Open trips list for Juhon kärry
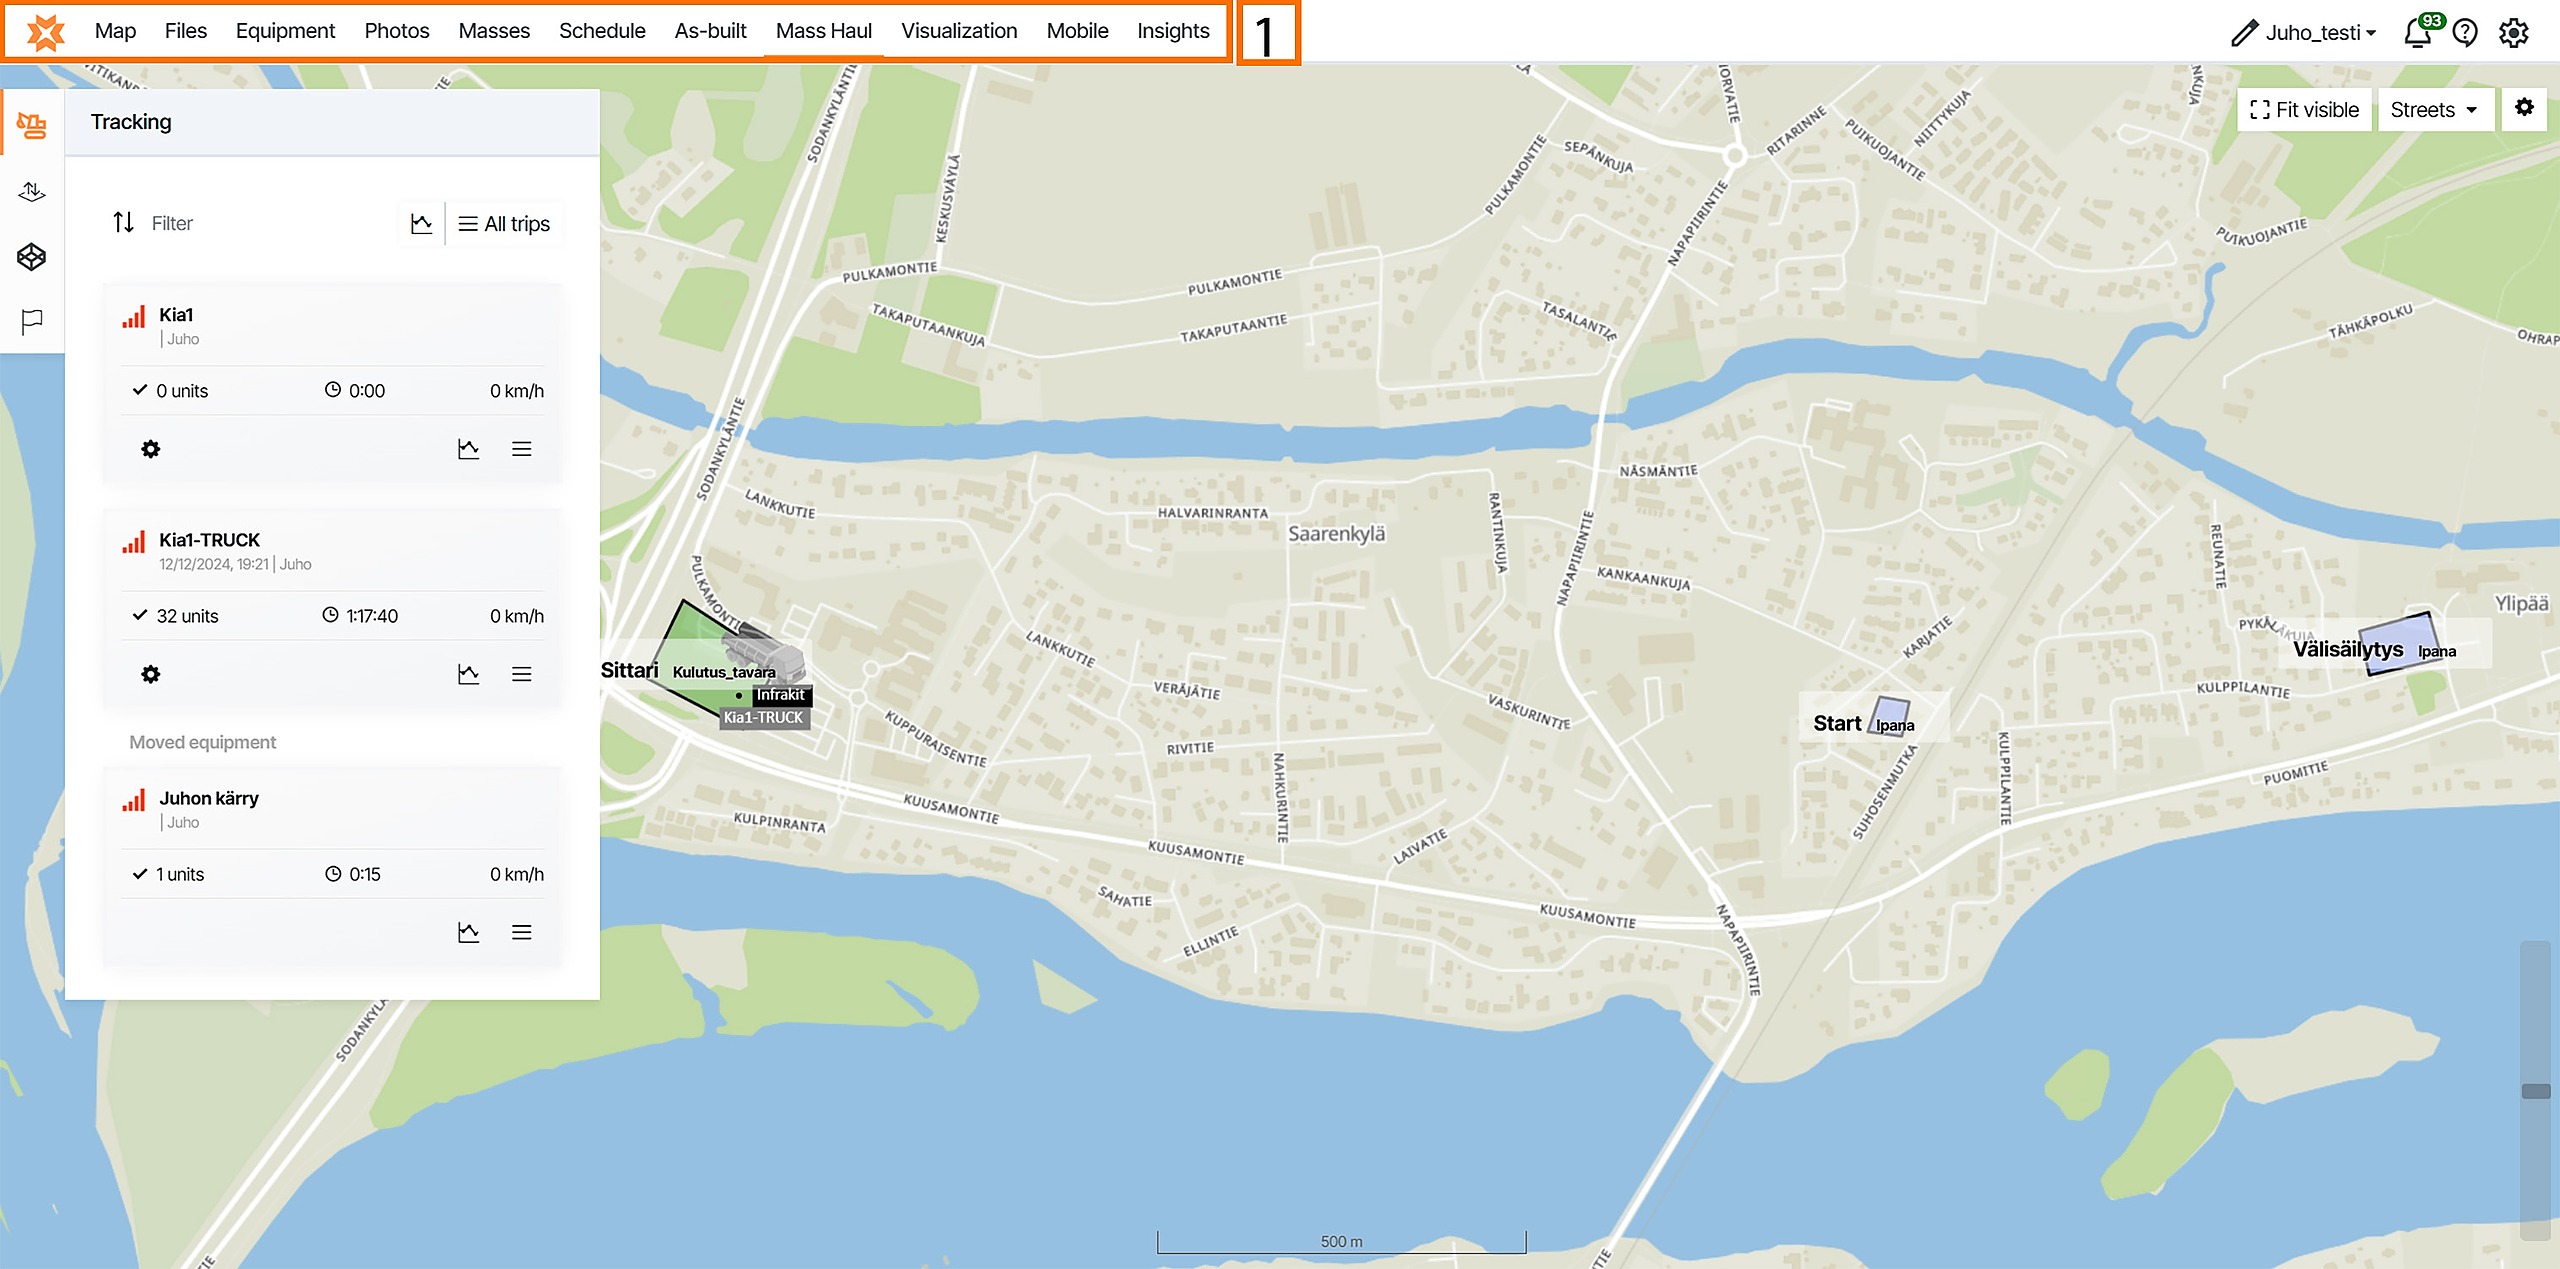The width and height of the screenshot is (2560, 1269). [x=521, y=932]
